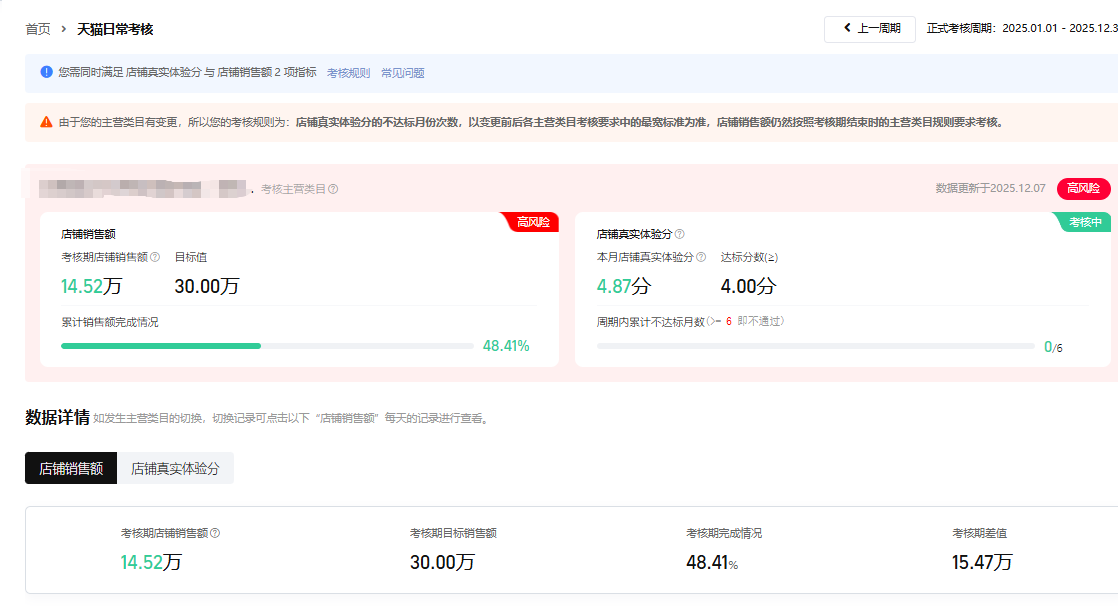Click the orange warning triangle icon
This screenshot has height=610, width=1118.
coord(46,122)
